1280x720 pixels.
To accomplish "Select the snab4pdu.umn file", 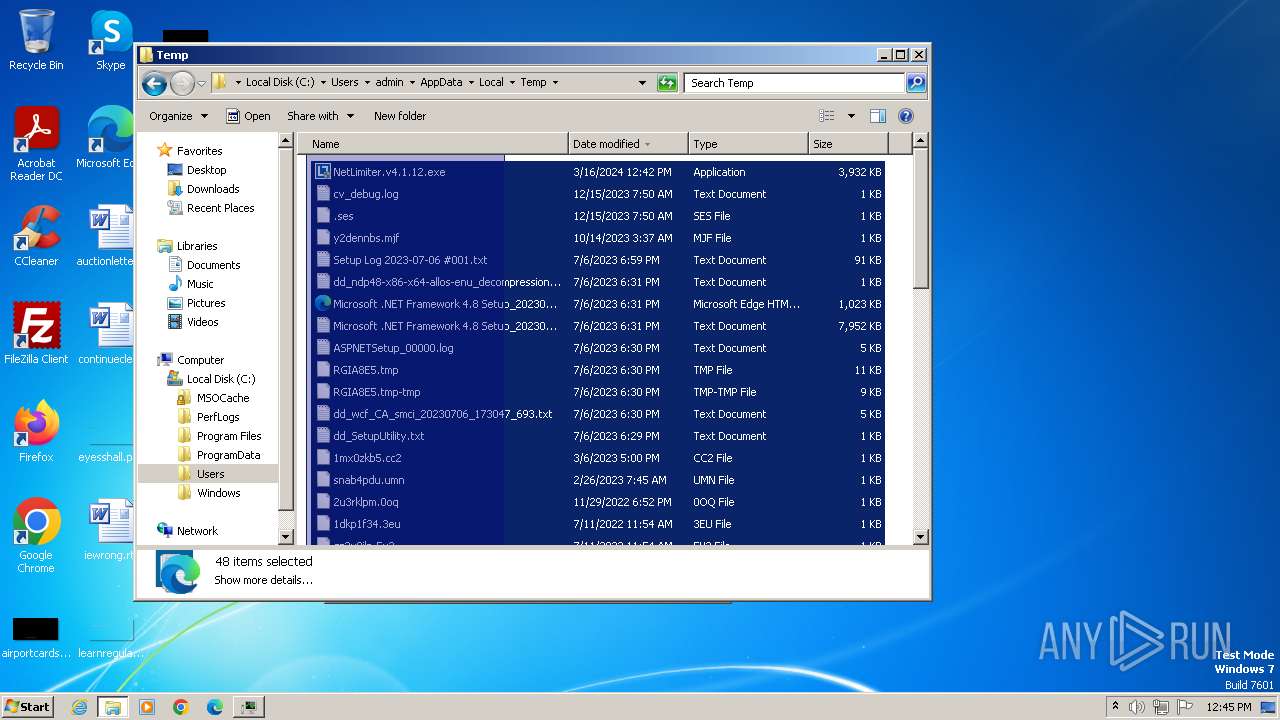I will click(368, 480).
